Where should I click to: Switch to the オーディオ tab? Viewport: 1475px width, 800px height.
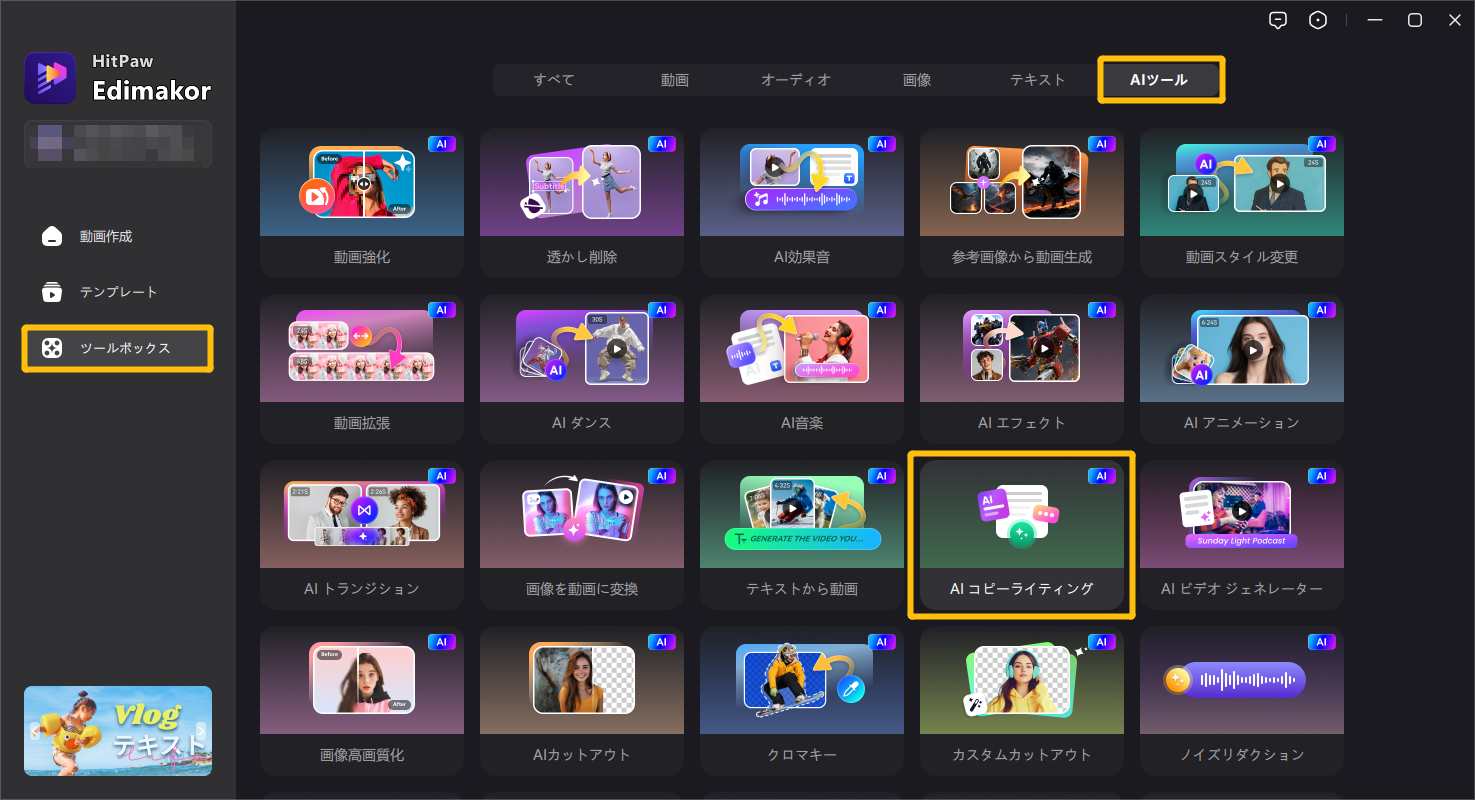pyautogui.click(x=795, y=80)
